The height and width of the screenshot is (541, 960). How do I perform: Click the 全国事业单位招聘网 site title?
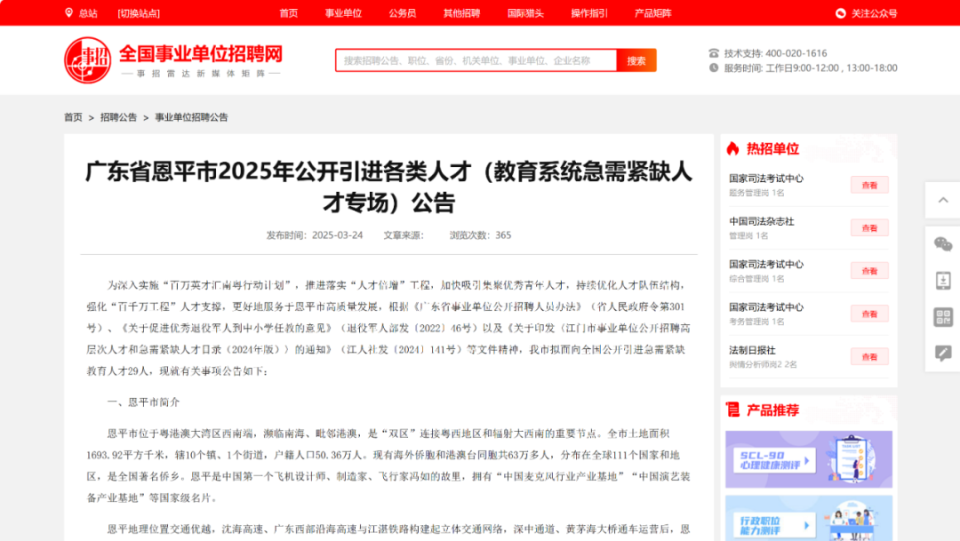pos(201,54)
